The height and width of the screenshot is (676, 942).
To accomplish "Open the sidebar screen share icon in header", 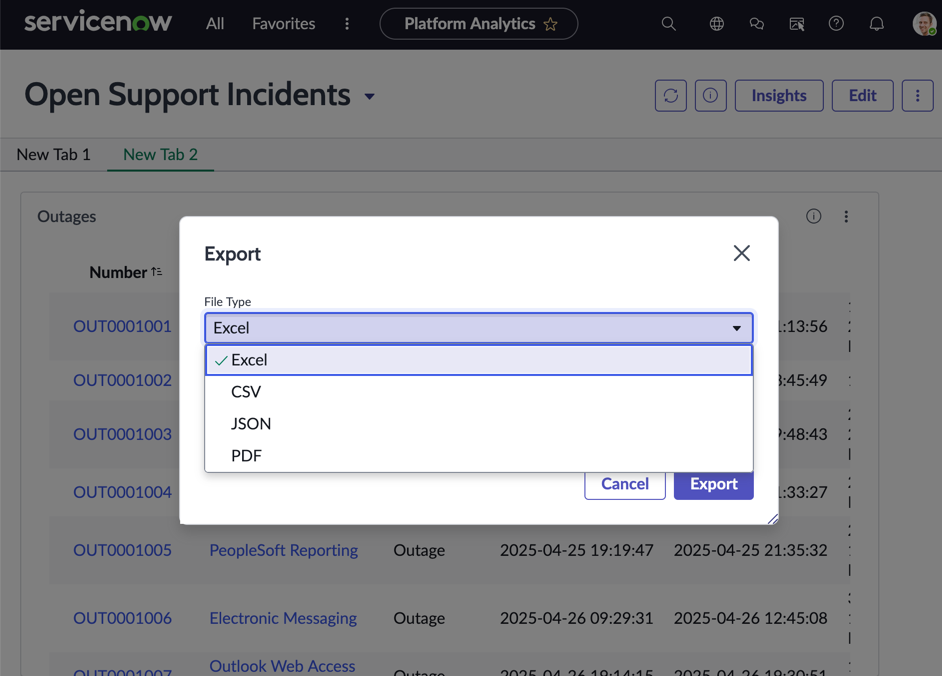I will 797,24.
